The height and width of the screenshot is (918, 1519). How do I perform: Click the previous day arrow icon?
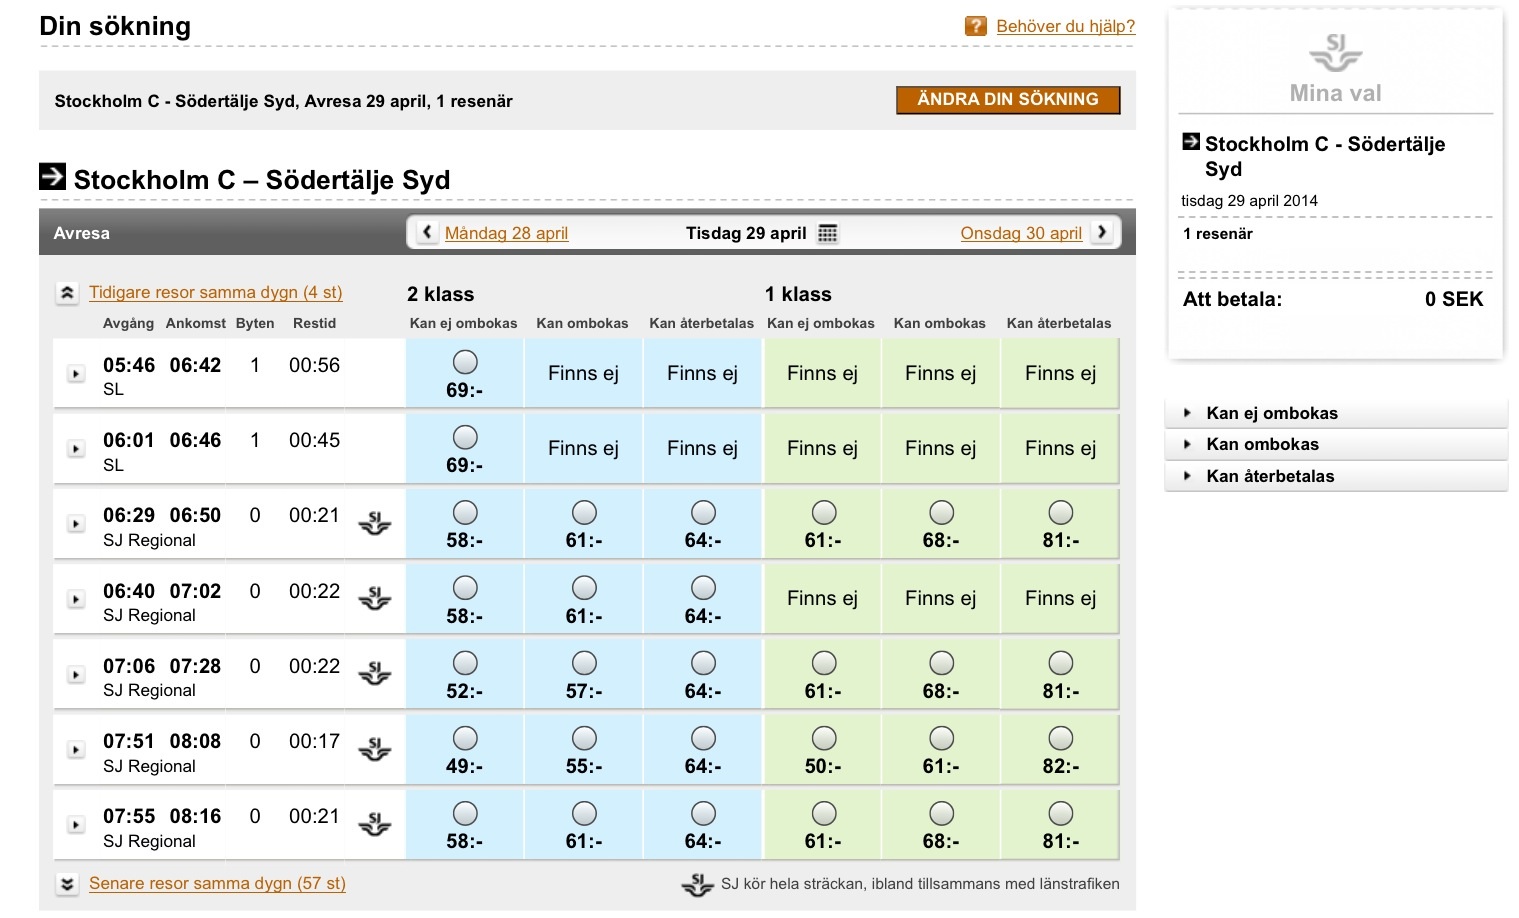[428, 232]
